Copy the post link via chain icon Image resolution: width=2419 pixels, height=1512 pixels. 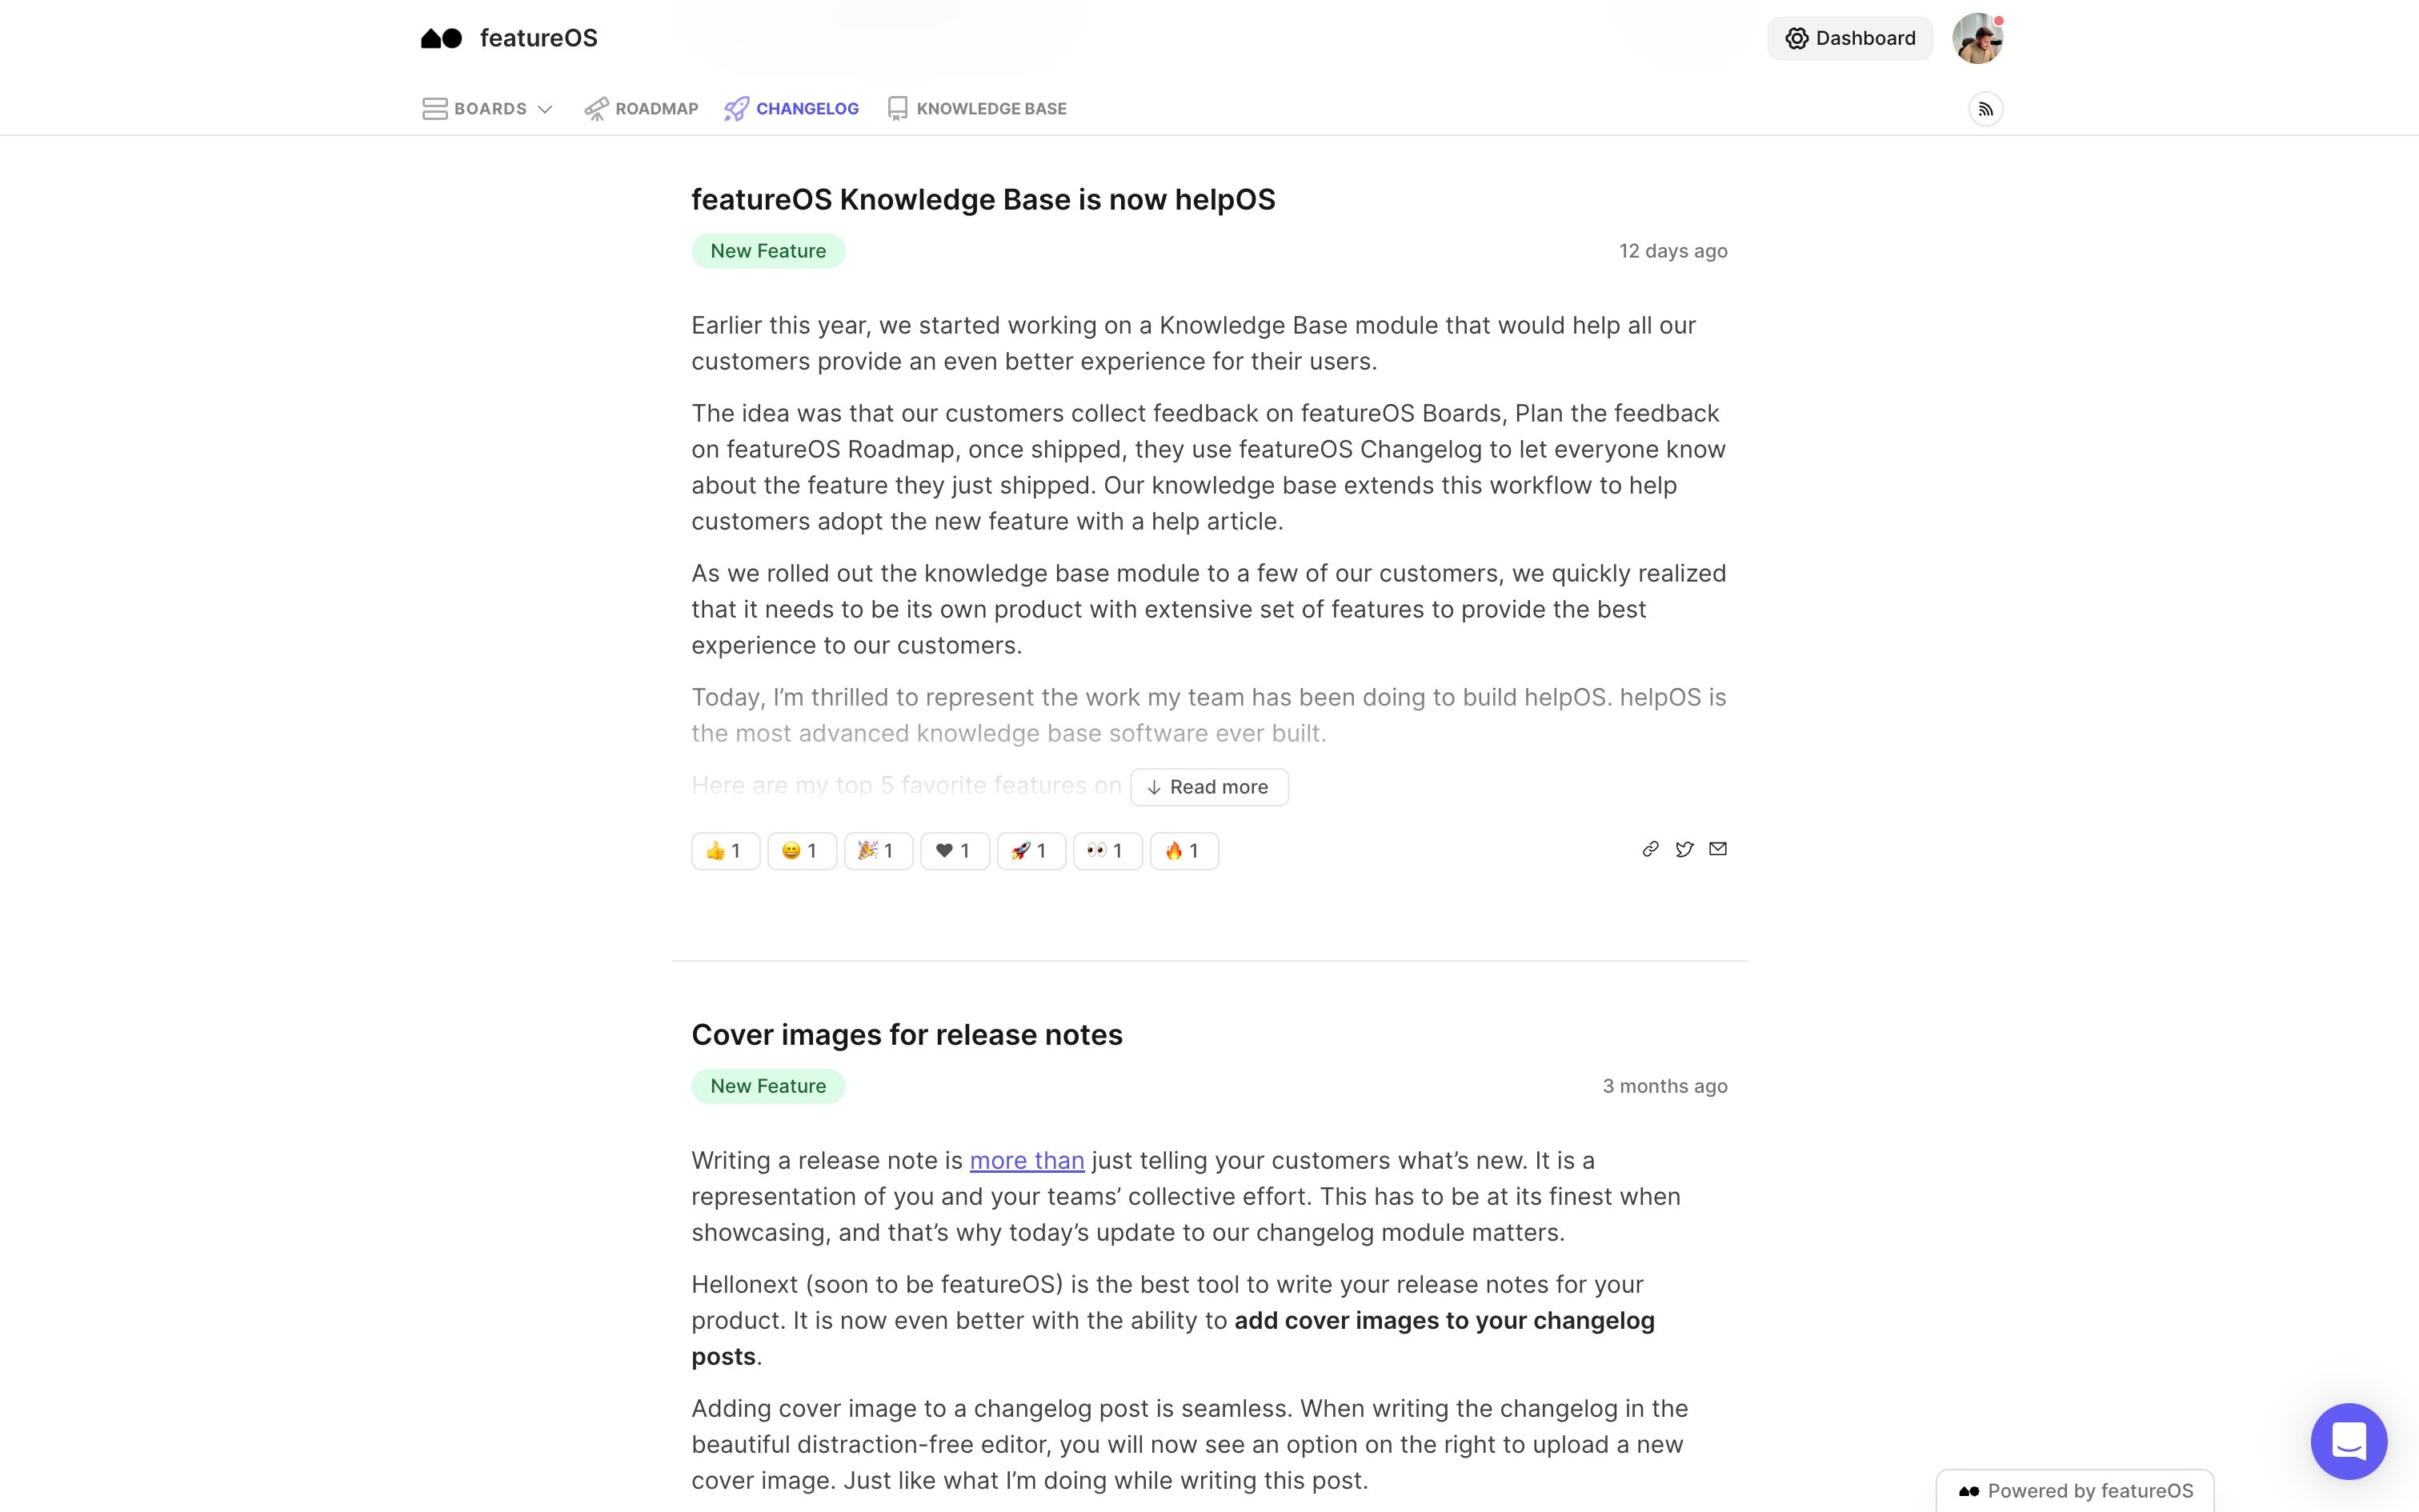(1650, 849)
